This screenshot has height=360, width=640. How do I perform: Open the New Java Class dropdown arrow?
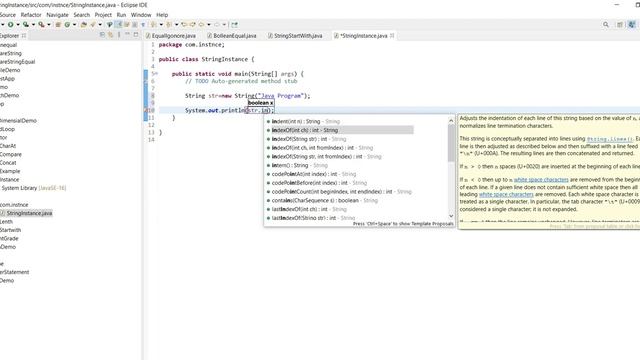[74, 24]
